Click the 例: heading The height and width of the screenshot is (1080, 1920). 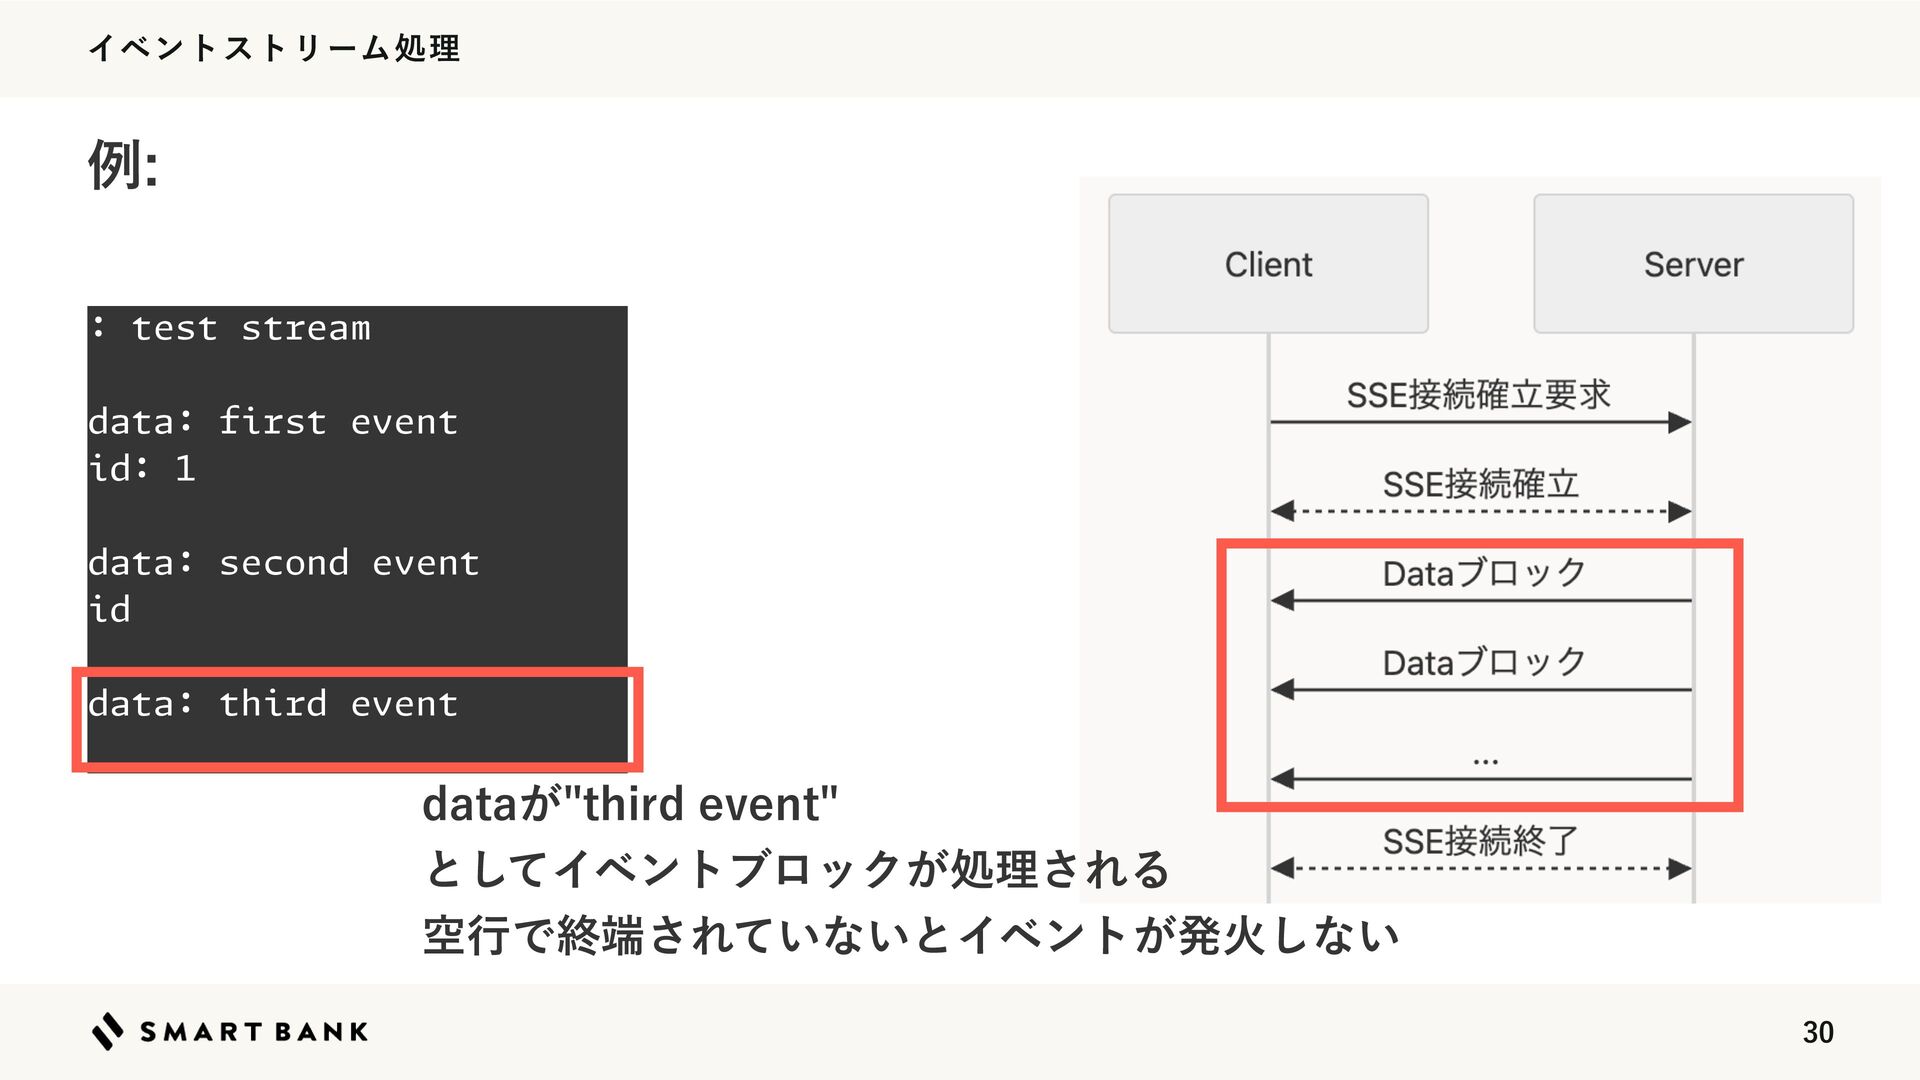click(x=123, y=164)
